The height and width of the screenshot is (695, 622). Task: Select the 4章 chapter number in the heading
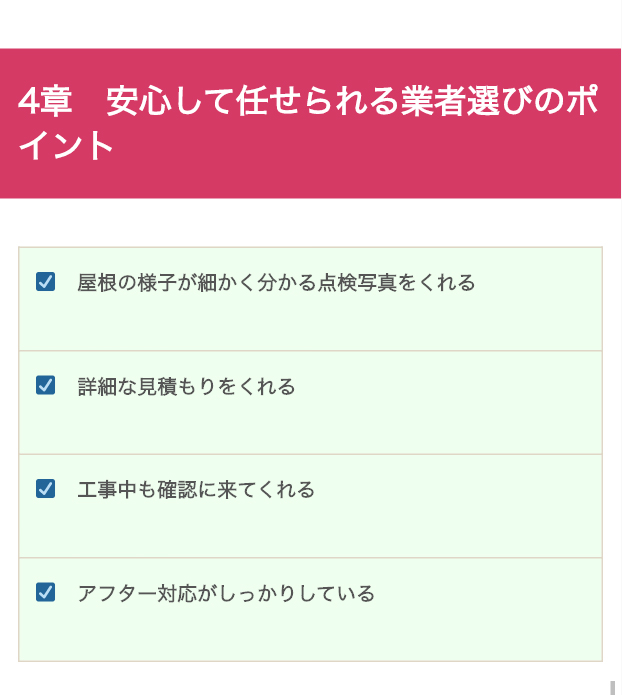pos(45,101)
